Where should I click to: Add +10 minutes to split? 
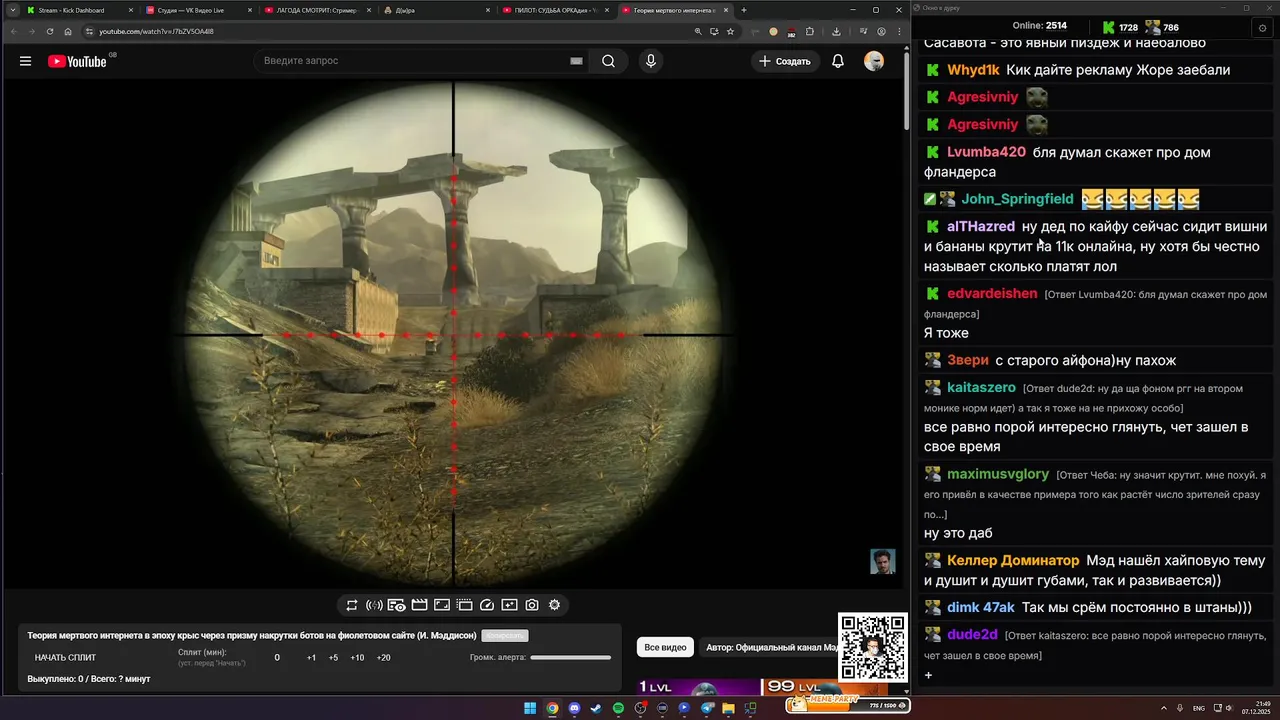click(x=357, y=658)
